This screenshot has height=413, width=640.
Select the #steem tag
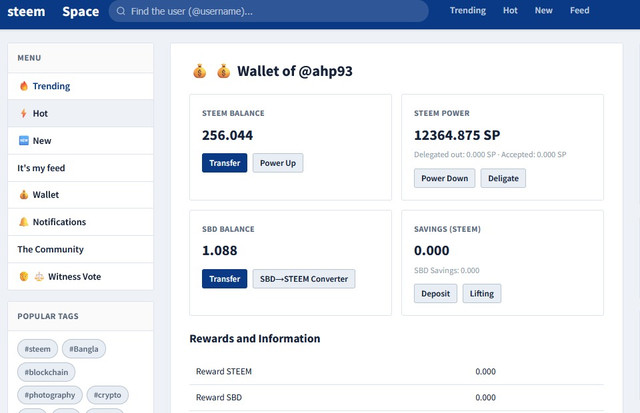(38, 349)
